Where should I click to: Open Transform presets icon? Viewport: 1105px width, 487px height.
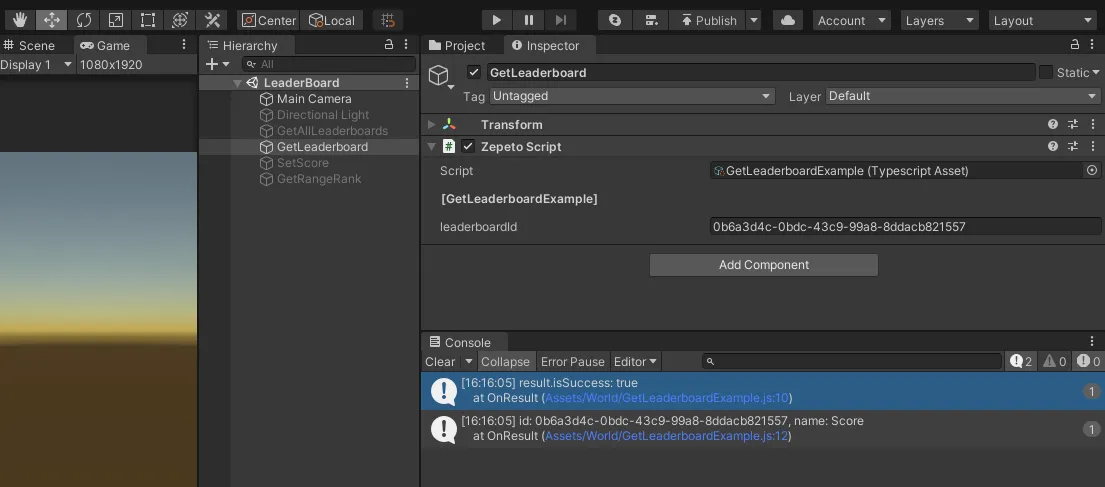[x=1073, y=125]
